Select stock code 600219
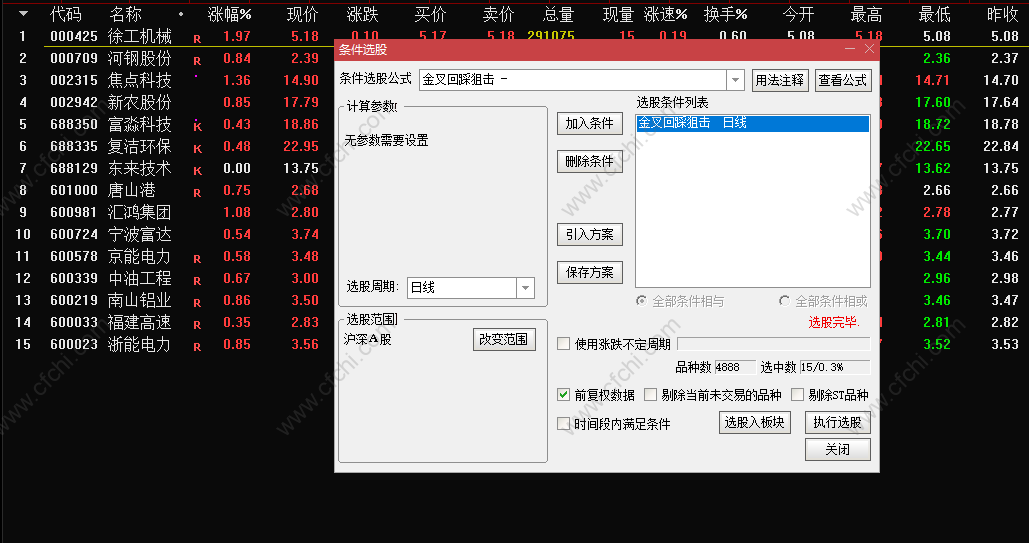The width and height of the screenshot is (1029, 543). coord(74,300)
